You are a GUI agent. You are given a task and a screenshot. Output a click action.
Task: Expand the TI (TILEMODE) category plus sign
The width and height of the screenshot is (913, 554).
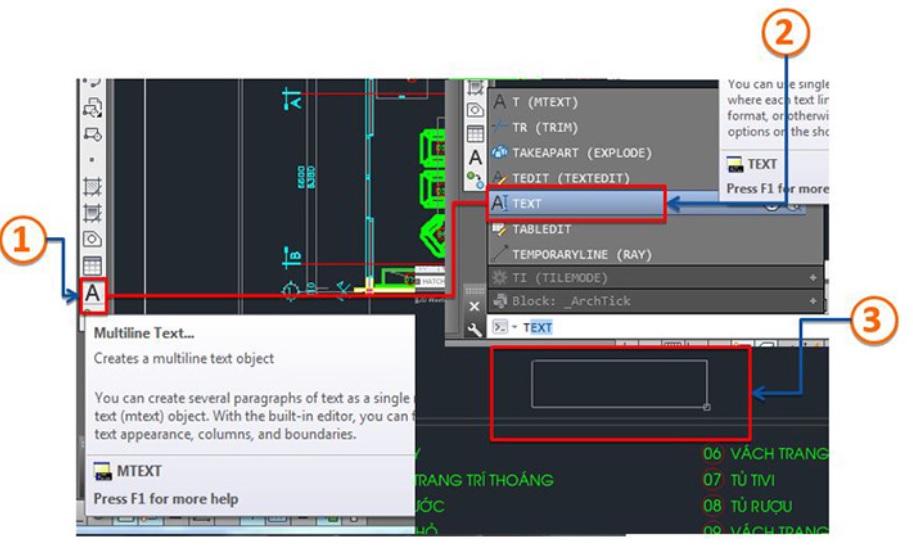(813, 278)
